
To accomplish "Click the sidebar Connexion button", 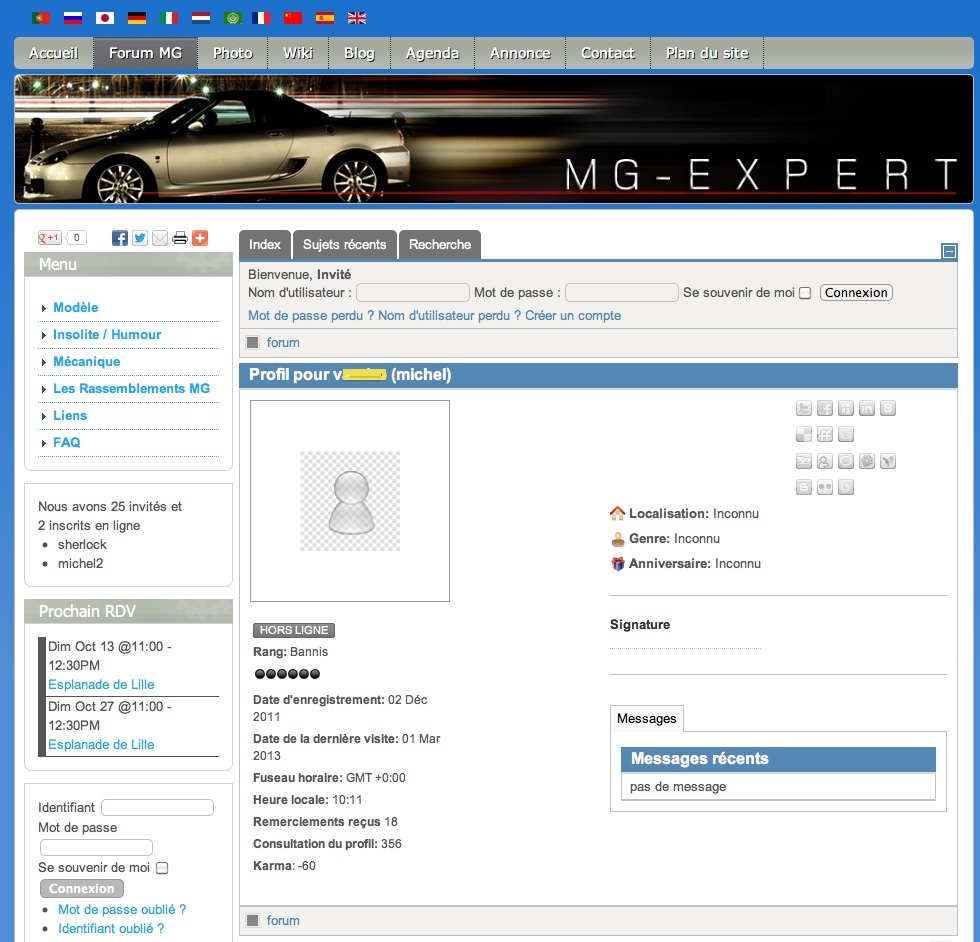I will [x=82, y=888].
